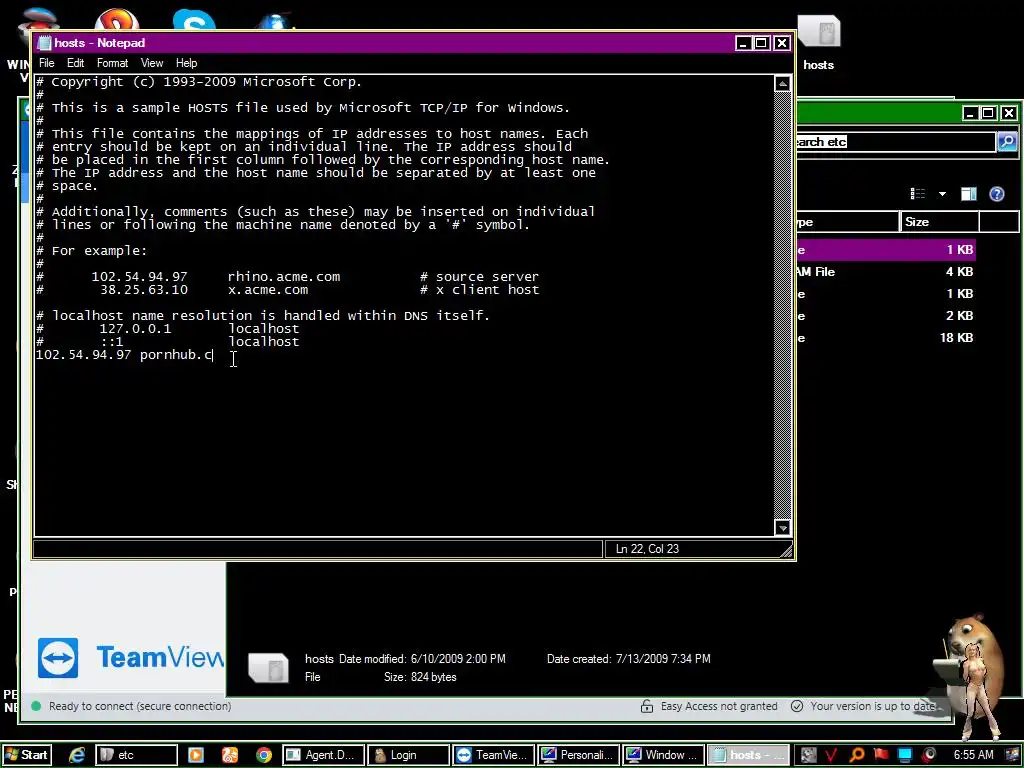
Task: Launch Internet Explorer from the taskbar
Action: (77, 755)
